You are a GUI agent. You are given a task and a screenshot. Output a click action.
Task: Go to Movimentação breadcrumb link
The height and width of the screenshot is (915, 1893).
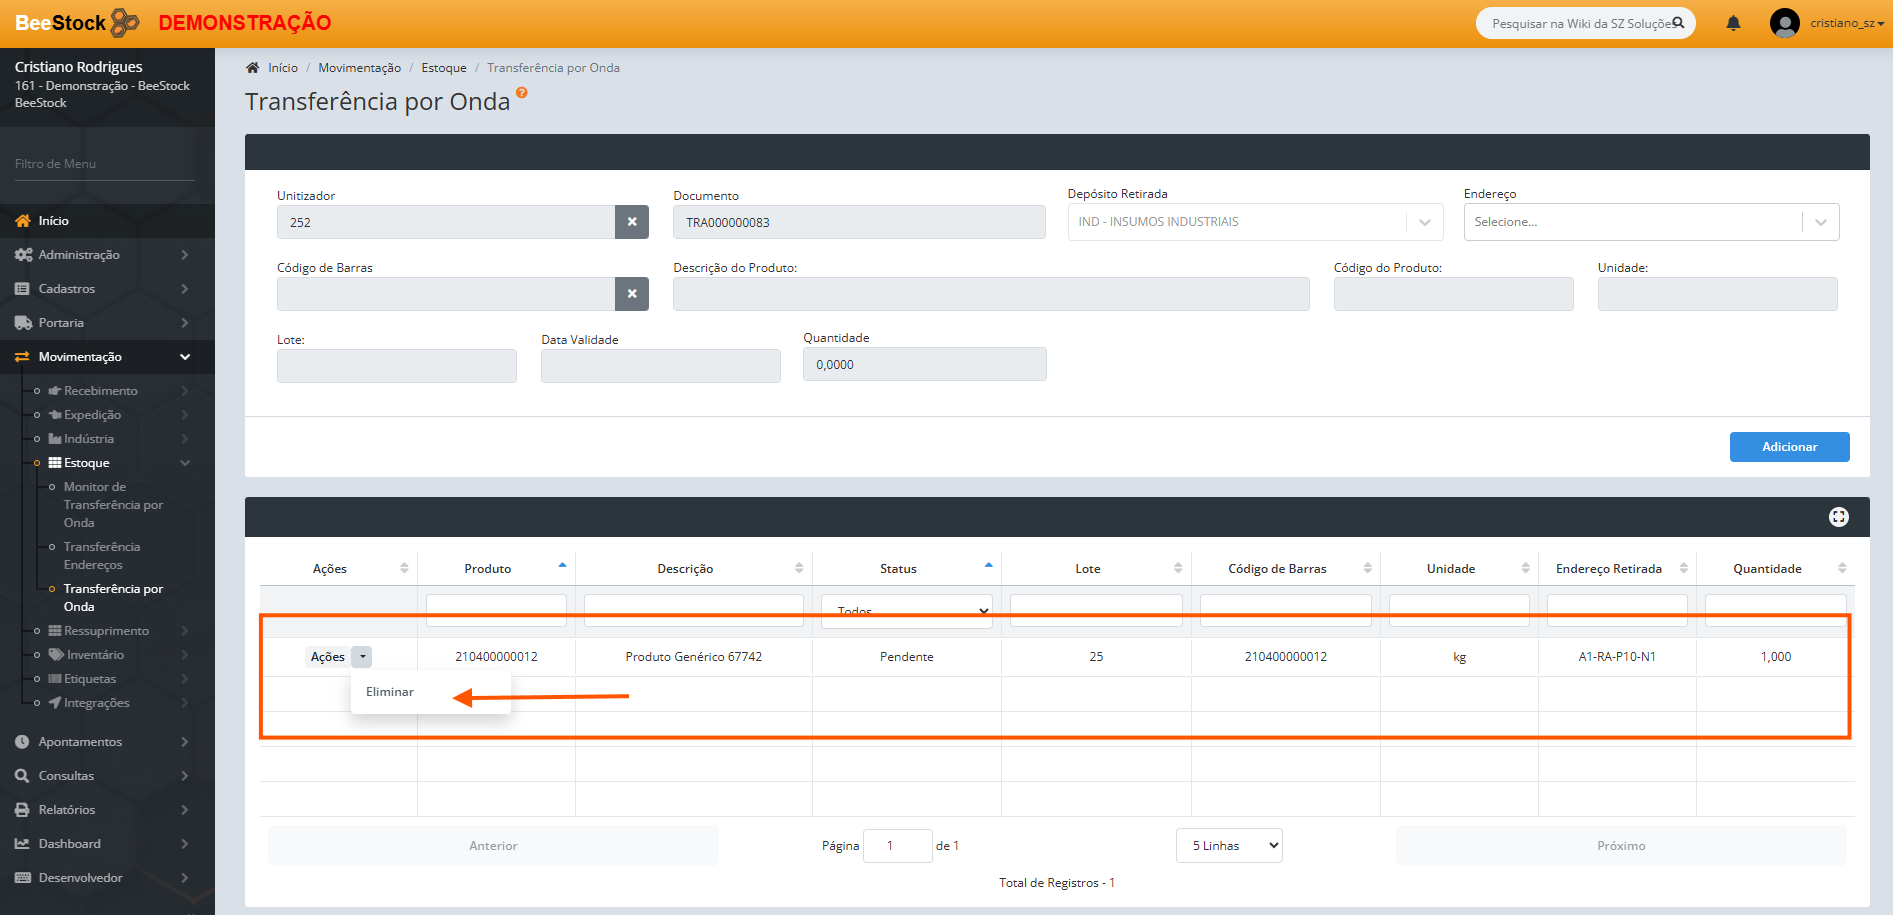point(359,68)
